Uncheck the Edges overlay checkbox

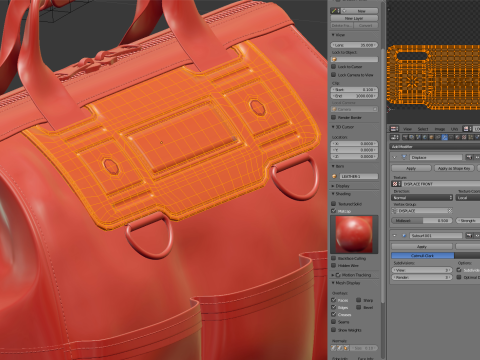tap(333, 307)
